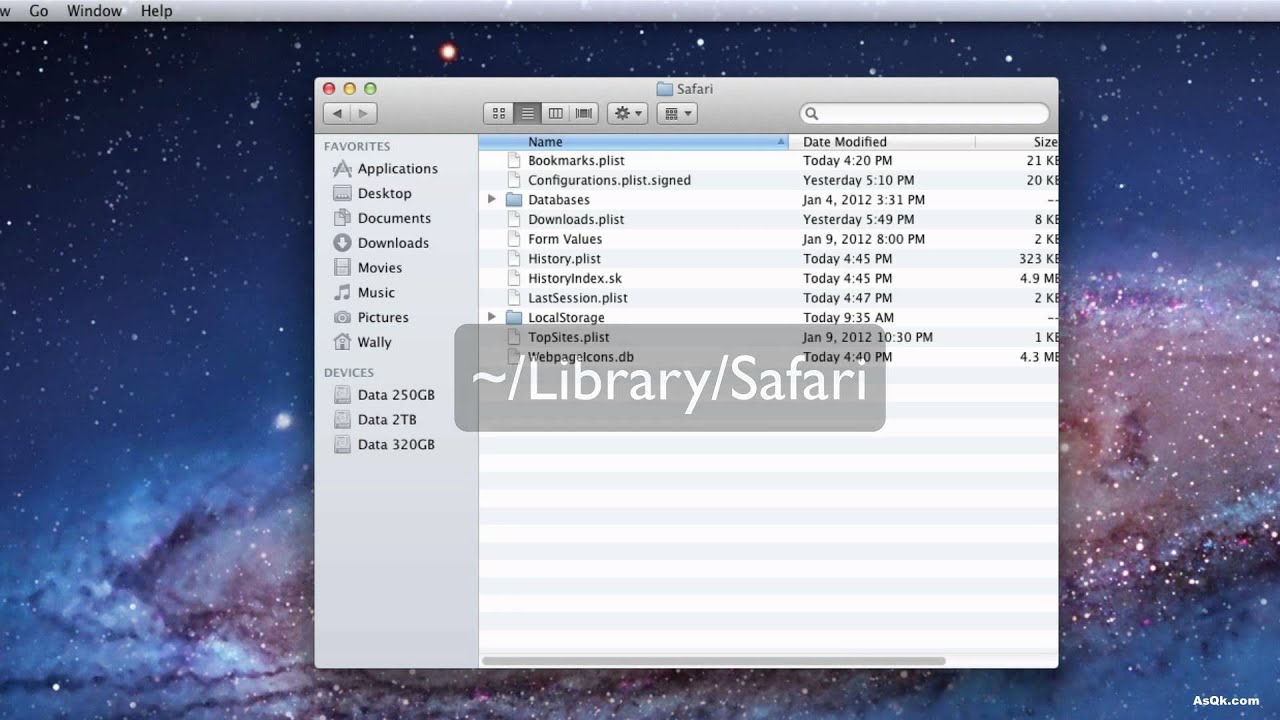Image resolution: width=1280 pixels, height=720 pixels.
Task: Select the Data 320GB drive
Action: 384,445
